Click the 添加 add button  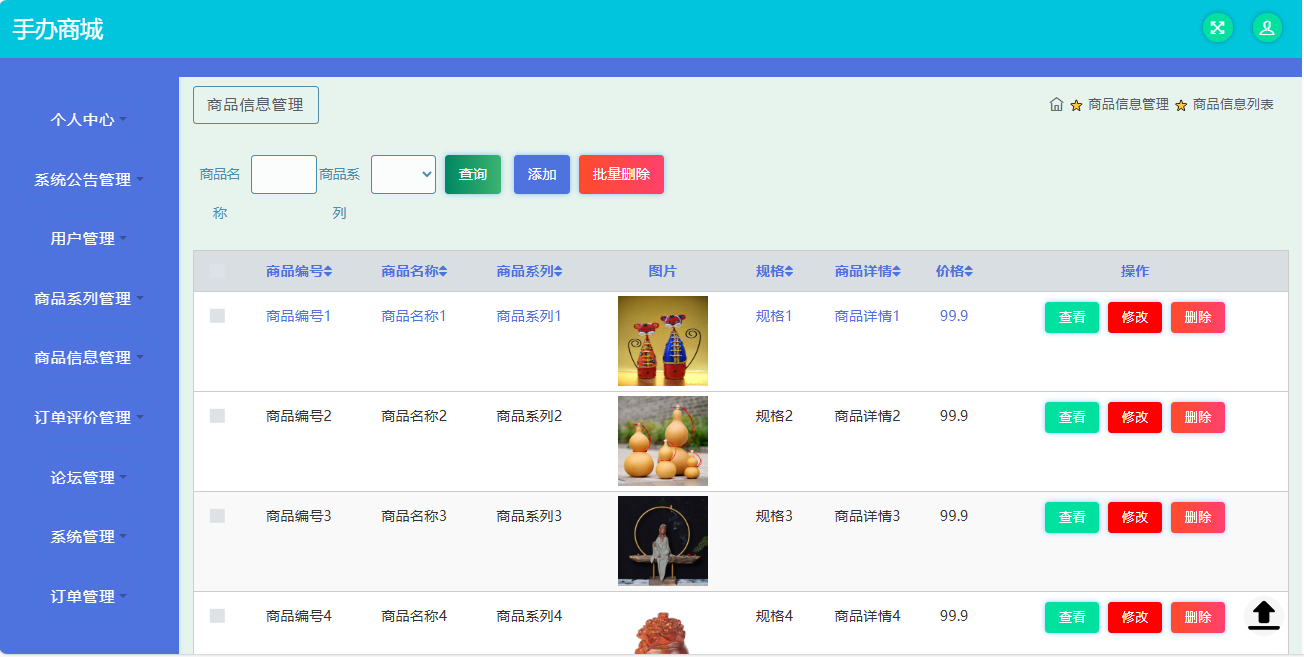pos(542,174)
